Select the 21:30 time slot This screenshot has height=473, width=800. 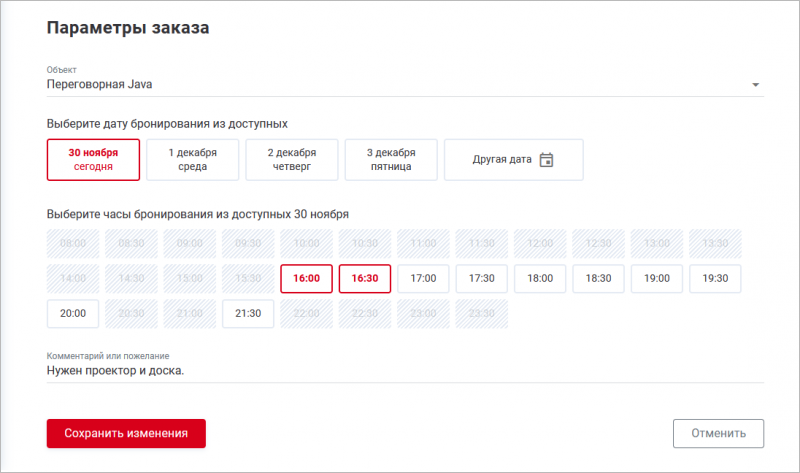248,313
